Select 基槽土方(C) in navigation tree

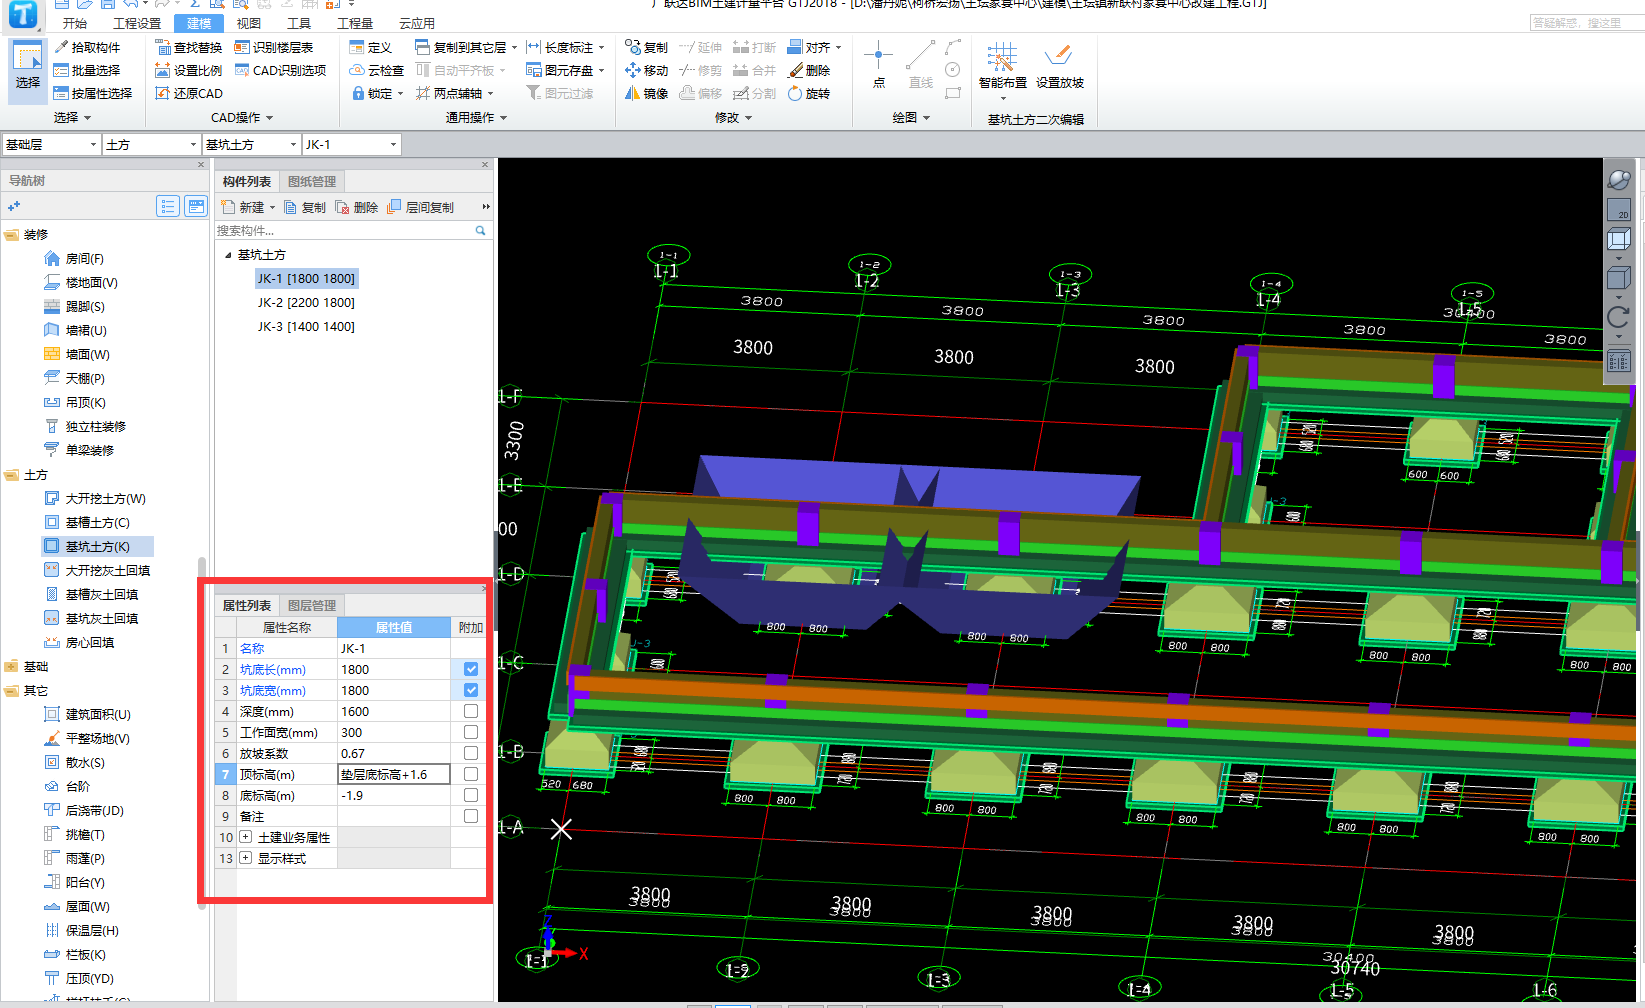pos(97,522)
